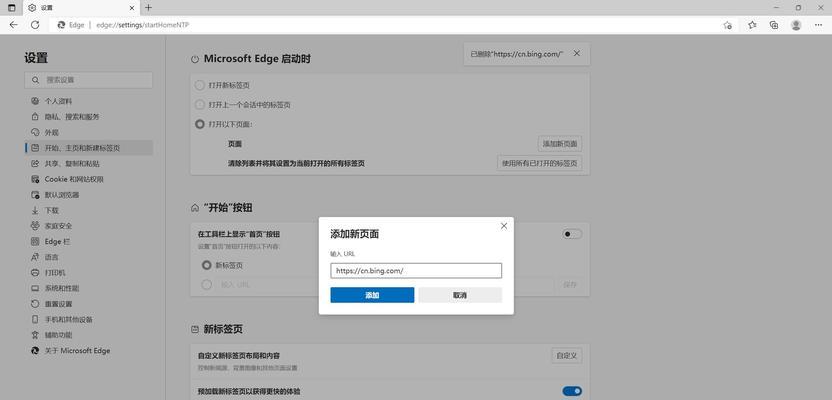Click the 默认浏览器 sidebar icon
The width and height of the screenshot is (832, 400).
coord(35,195)
